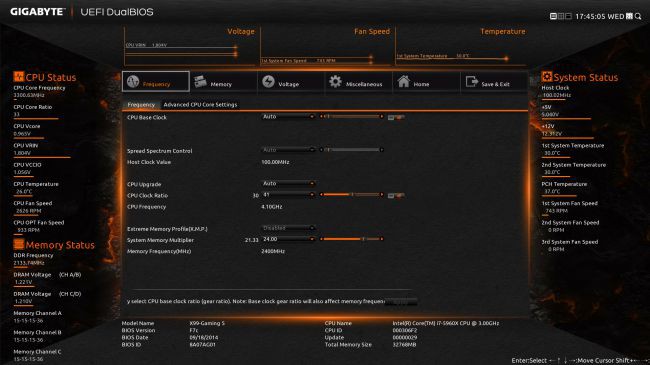The height and width of the screenshot is (365, 650).
Task: Toggle the CPU Clock Ratio input switch
Action: click(x=396, y=195)
